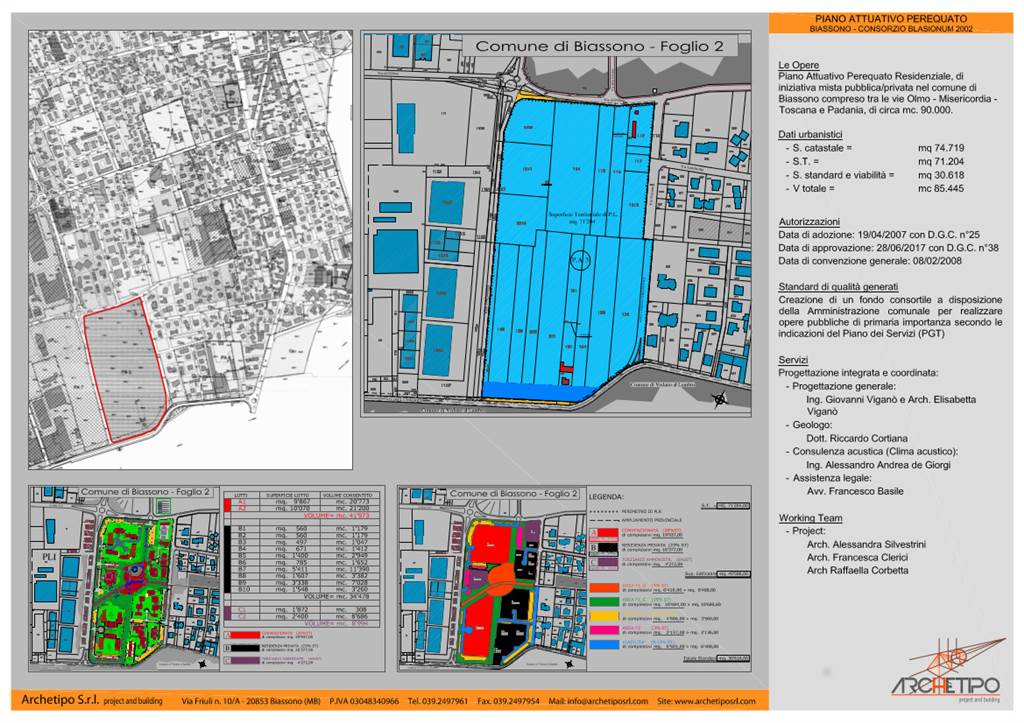
Task: Click the C2 row with mq. 2'400
Action: [305, 617]
